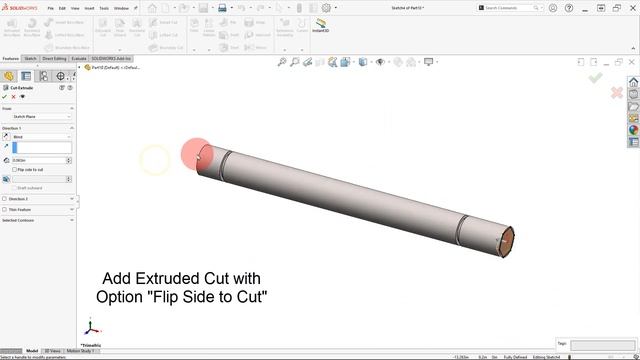Screen dimensions: 640x360
Task: Click the Print icon in top toolbar
Action: (222, 8)
